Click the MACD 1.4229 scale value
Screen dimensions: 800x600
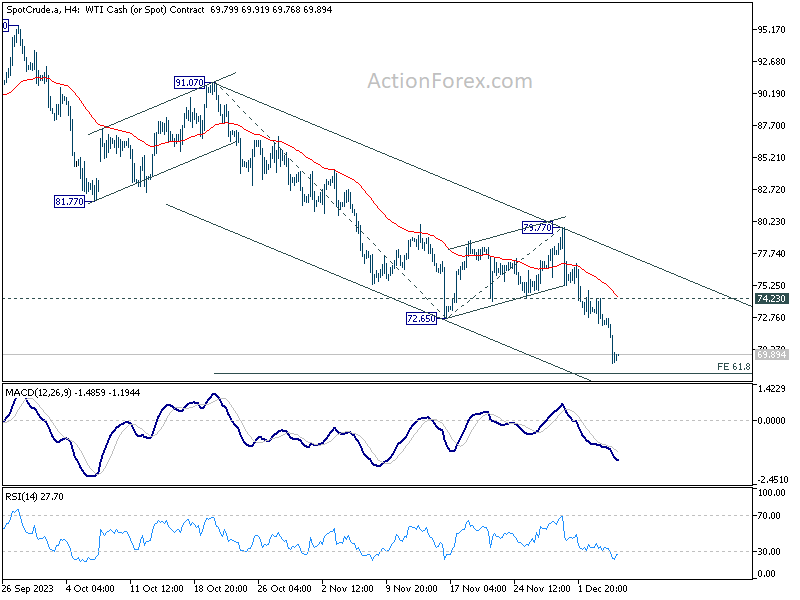(772, 389)
